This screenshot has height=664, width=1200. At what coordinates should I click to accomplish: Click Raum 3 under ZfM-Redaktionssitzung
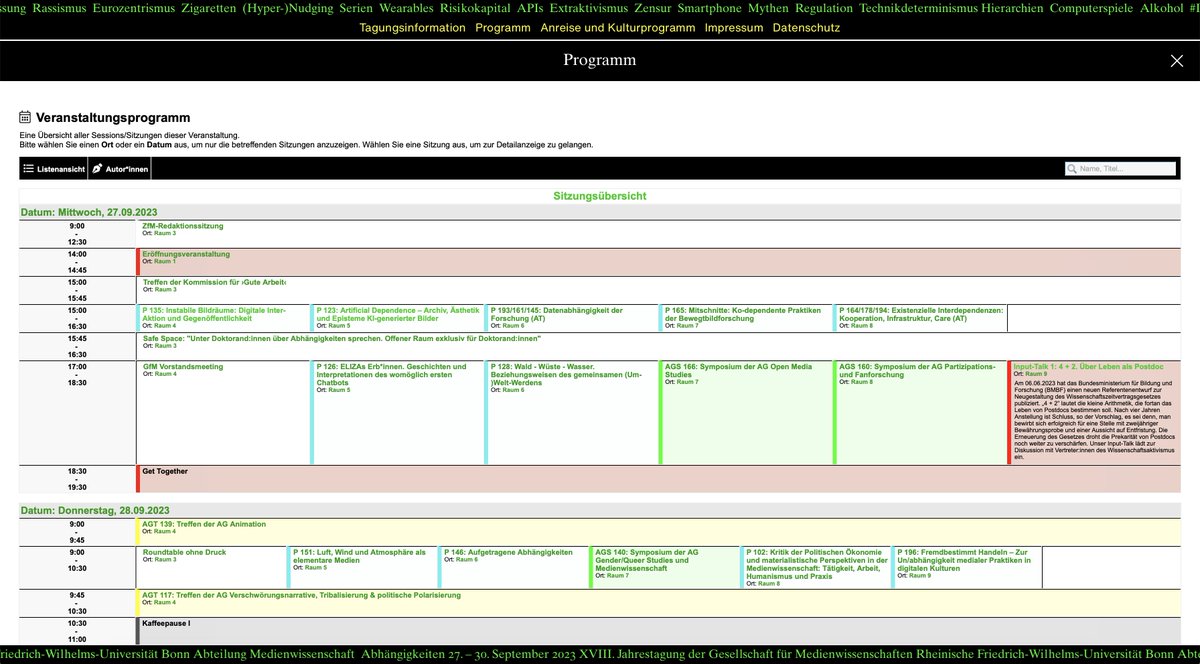point(165,233)
